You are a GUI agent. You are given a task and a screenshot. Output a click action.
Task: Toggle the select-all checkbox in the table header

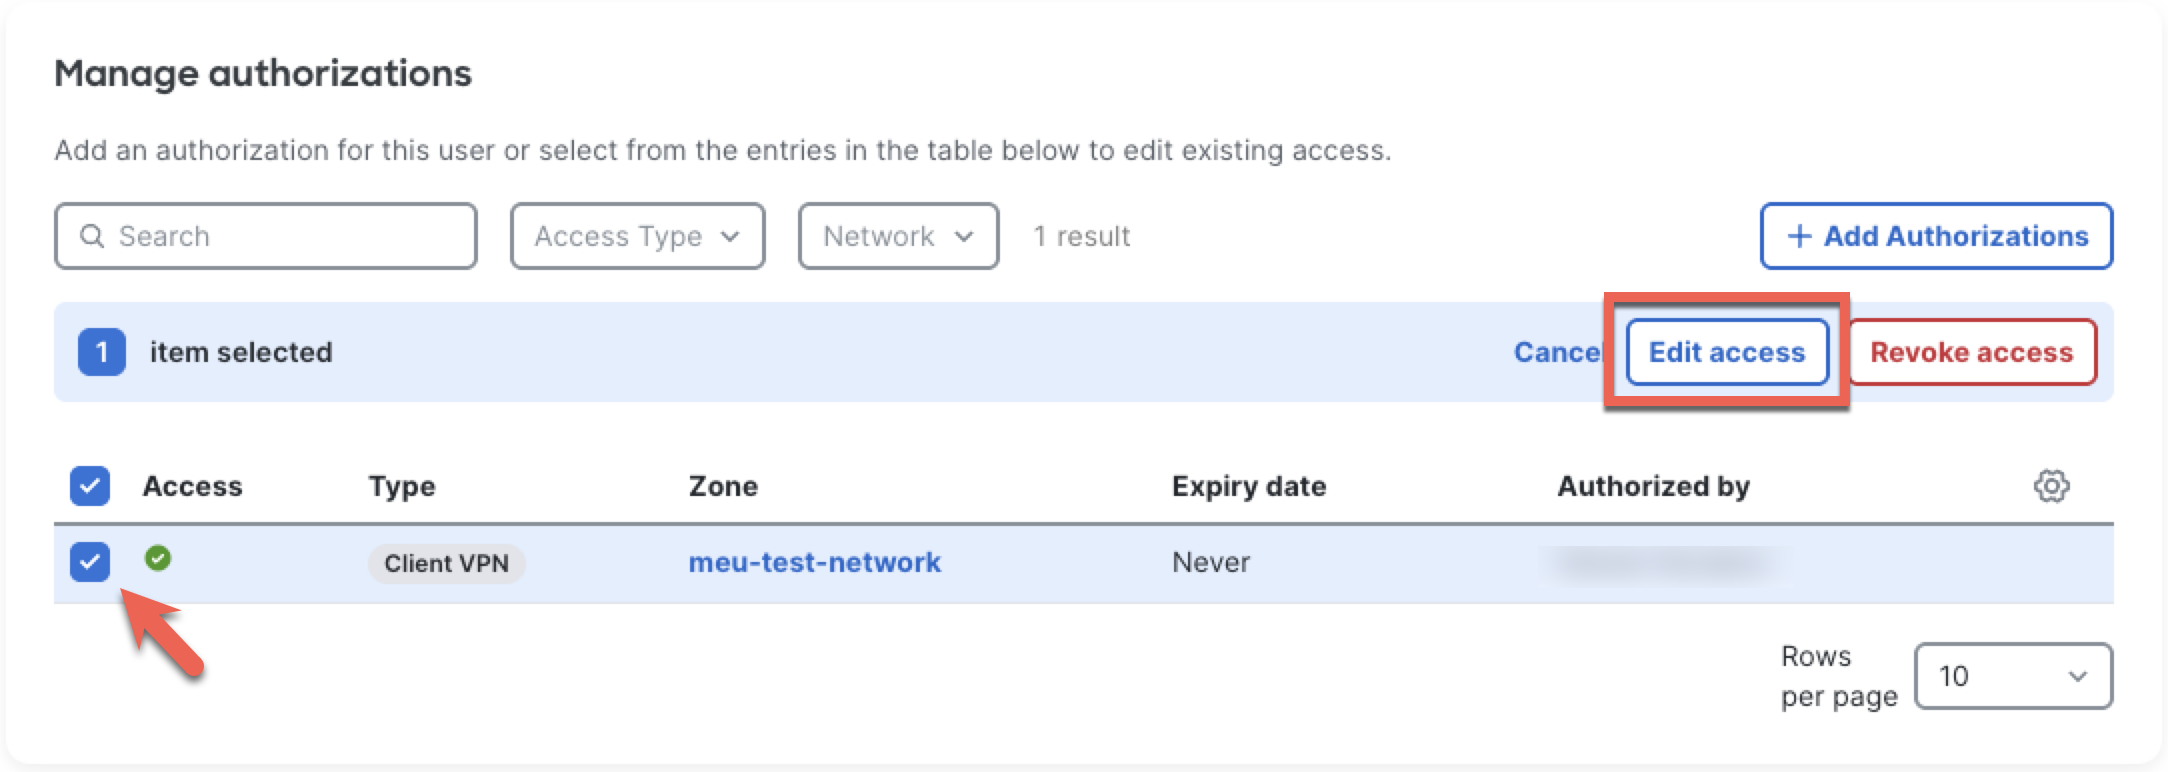pos(91,486)
